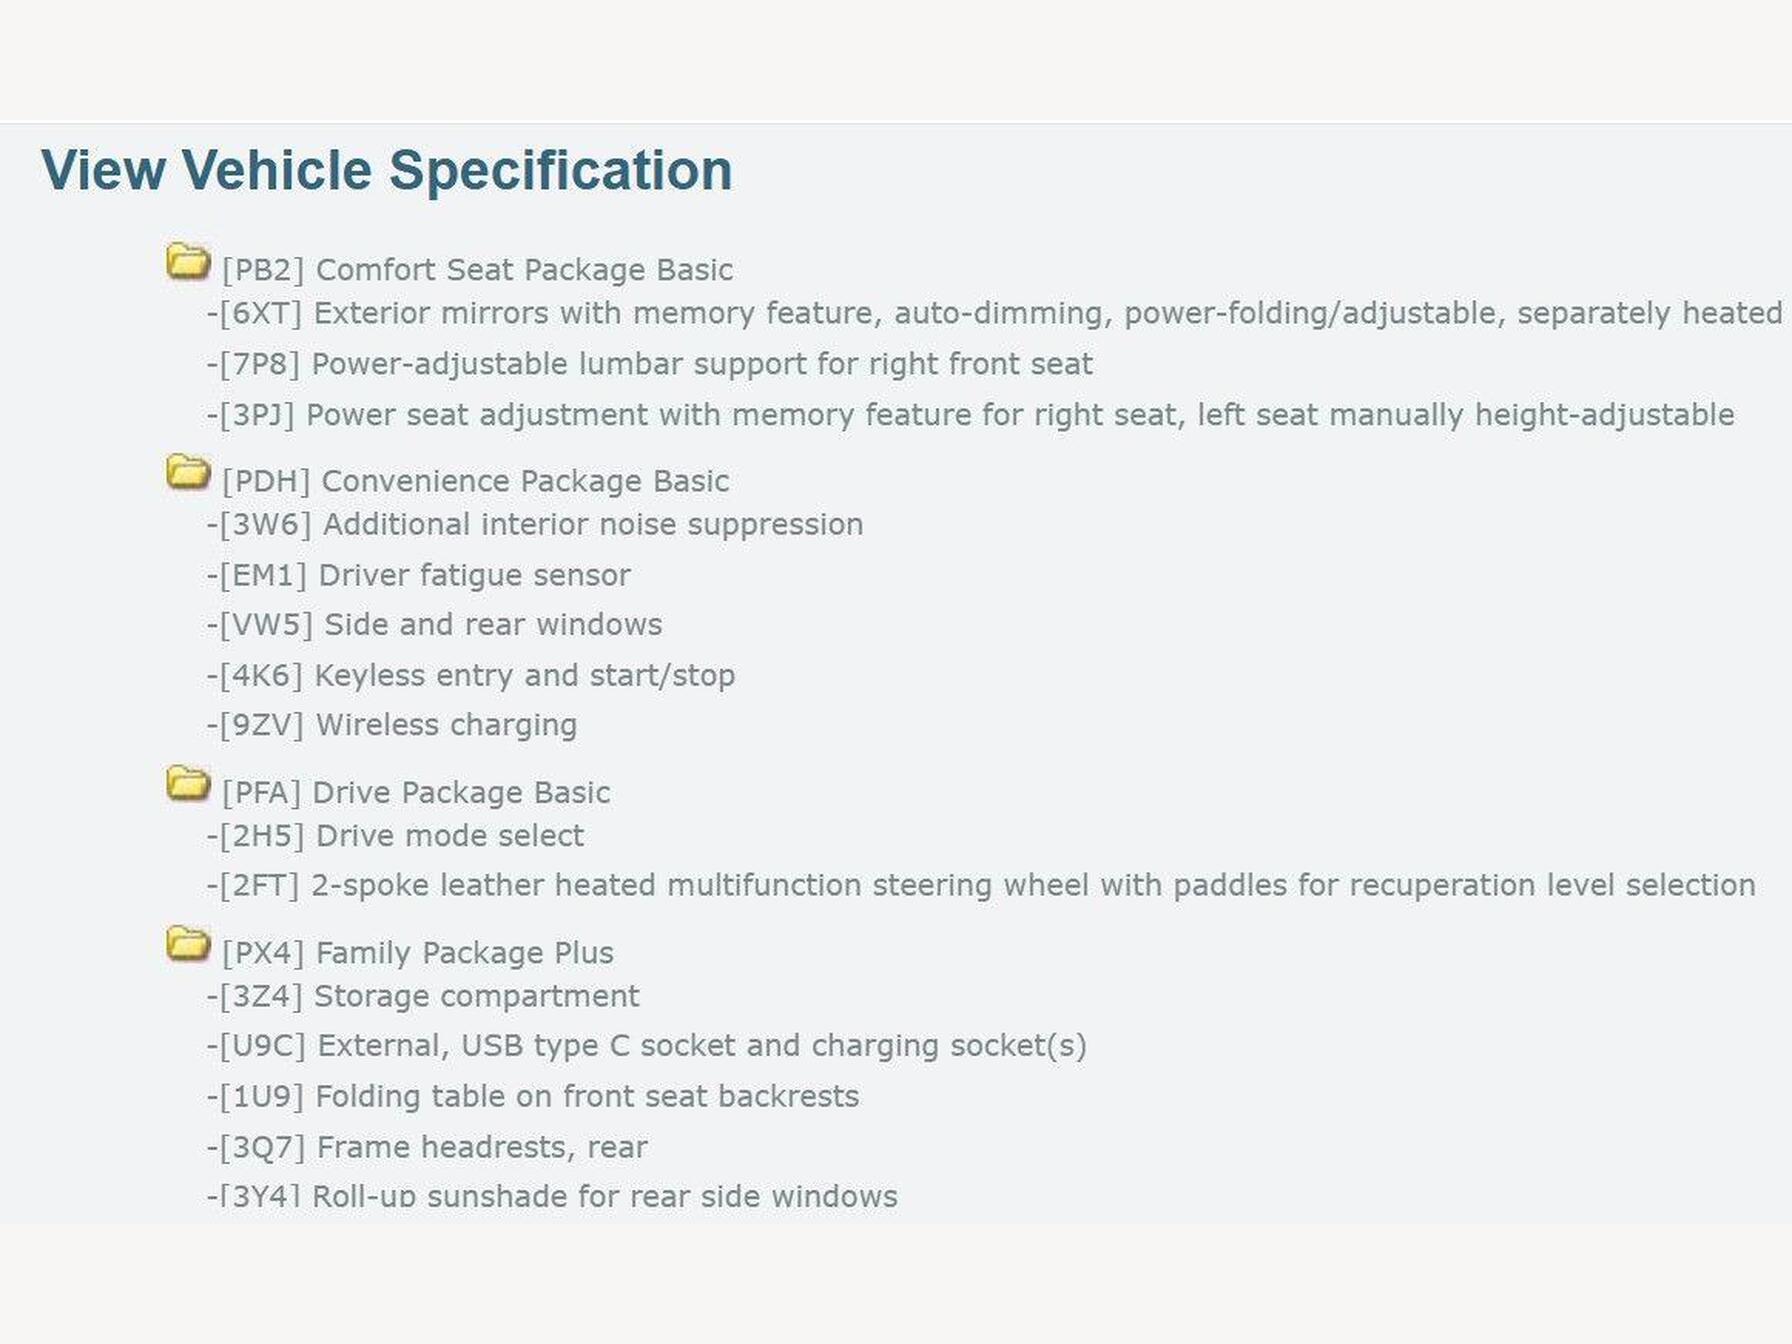Click the View Vehicle Specification heading
This screenshot has width=1792, height=1344.
pyautogui.click(x=386, y=170)
